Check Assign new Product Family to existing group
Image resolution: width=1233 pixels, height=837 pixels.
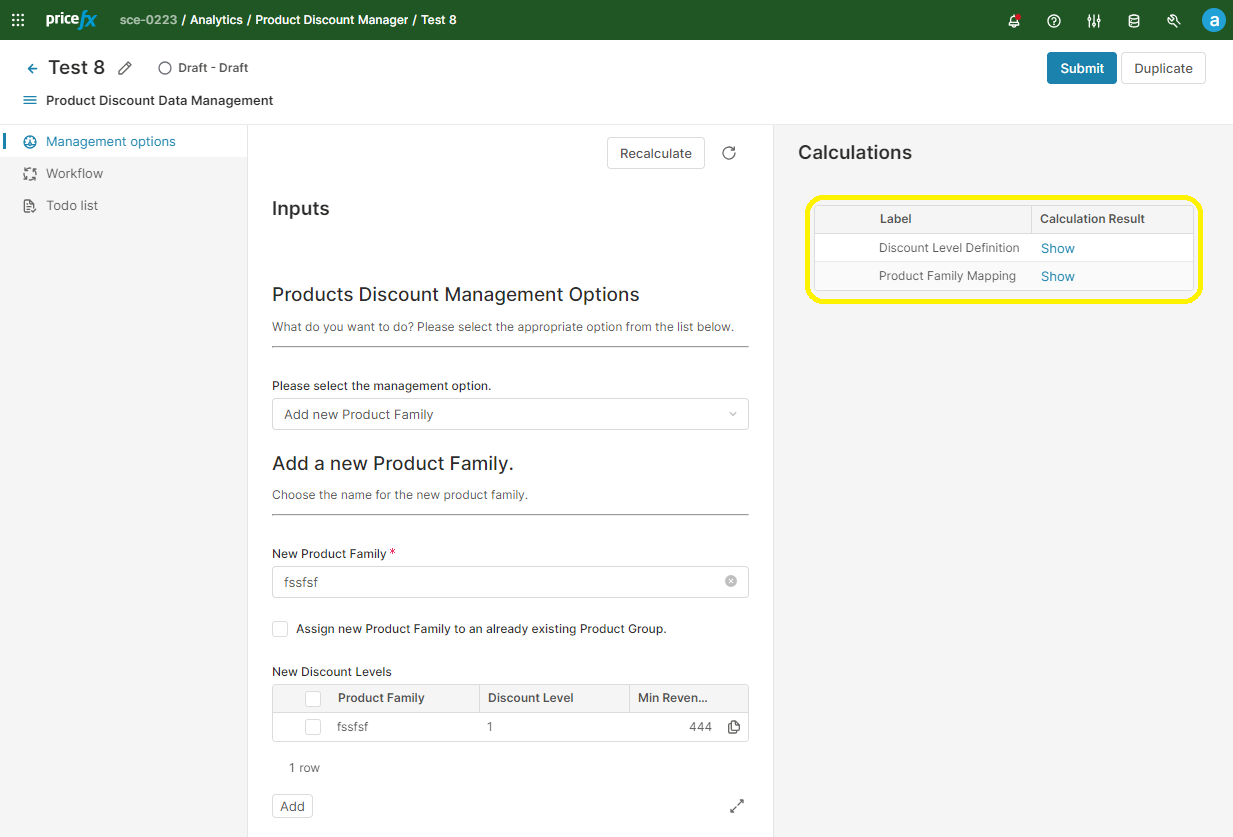tap(280, 629)
